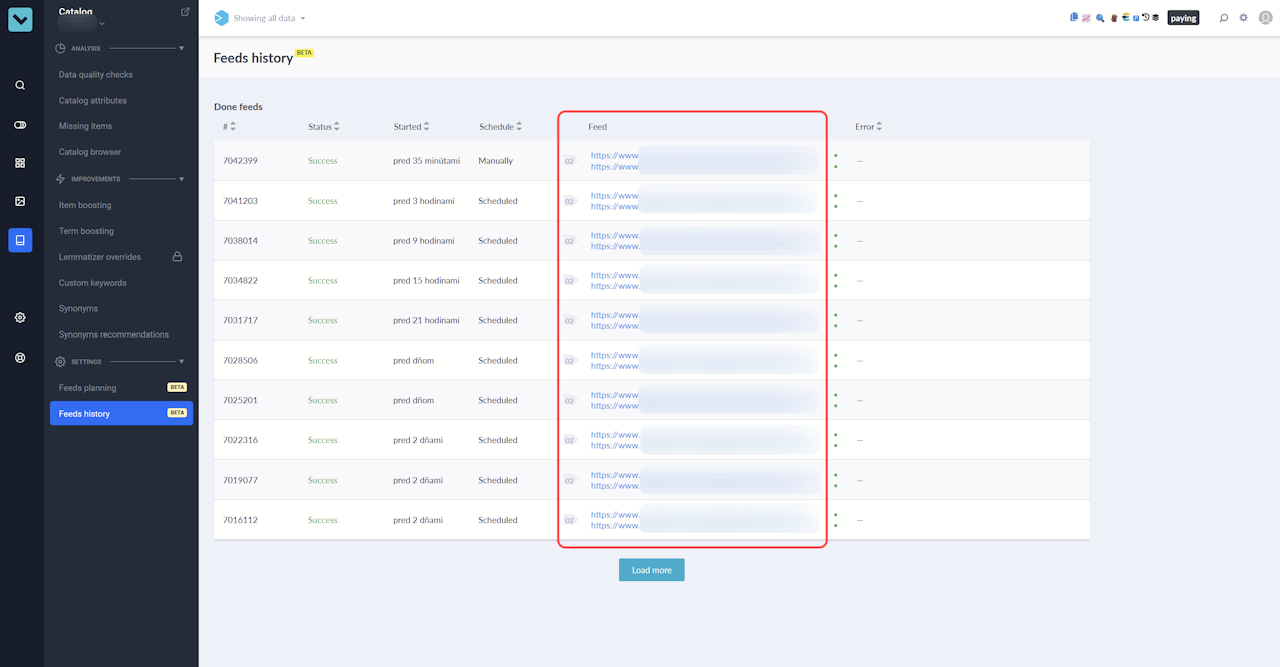Open first feed URL of row 7042399

[x=614, y=156]
